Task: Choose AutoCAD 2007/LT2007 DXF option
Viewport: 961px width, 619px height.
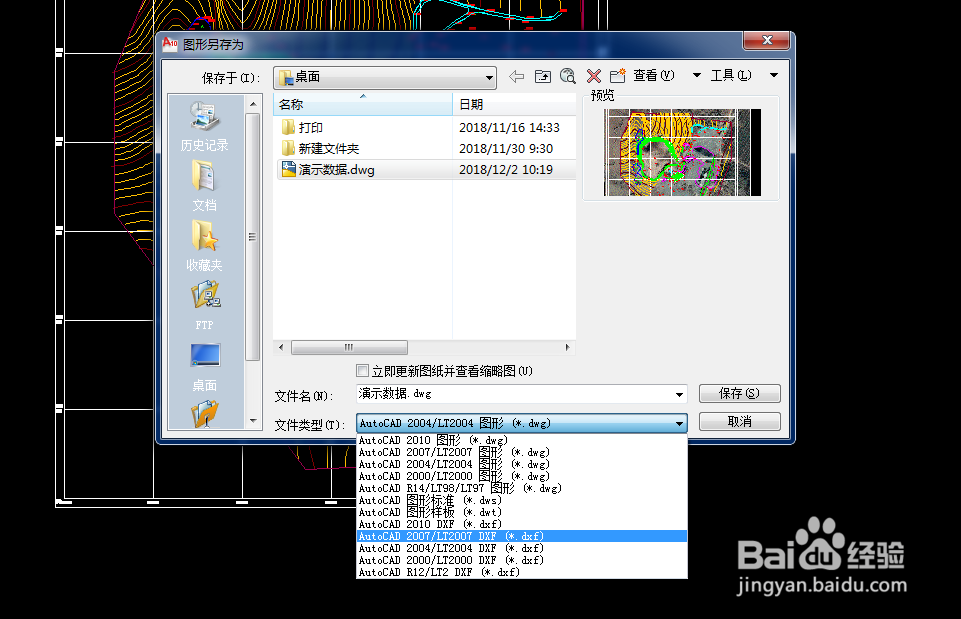Action: [522, 536]
